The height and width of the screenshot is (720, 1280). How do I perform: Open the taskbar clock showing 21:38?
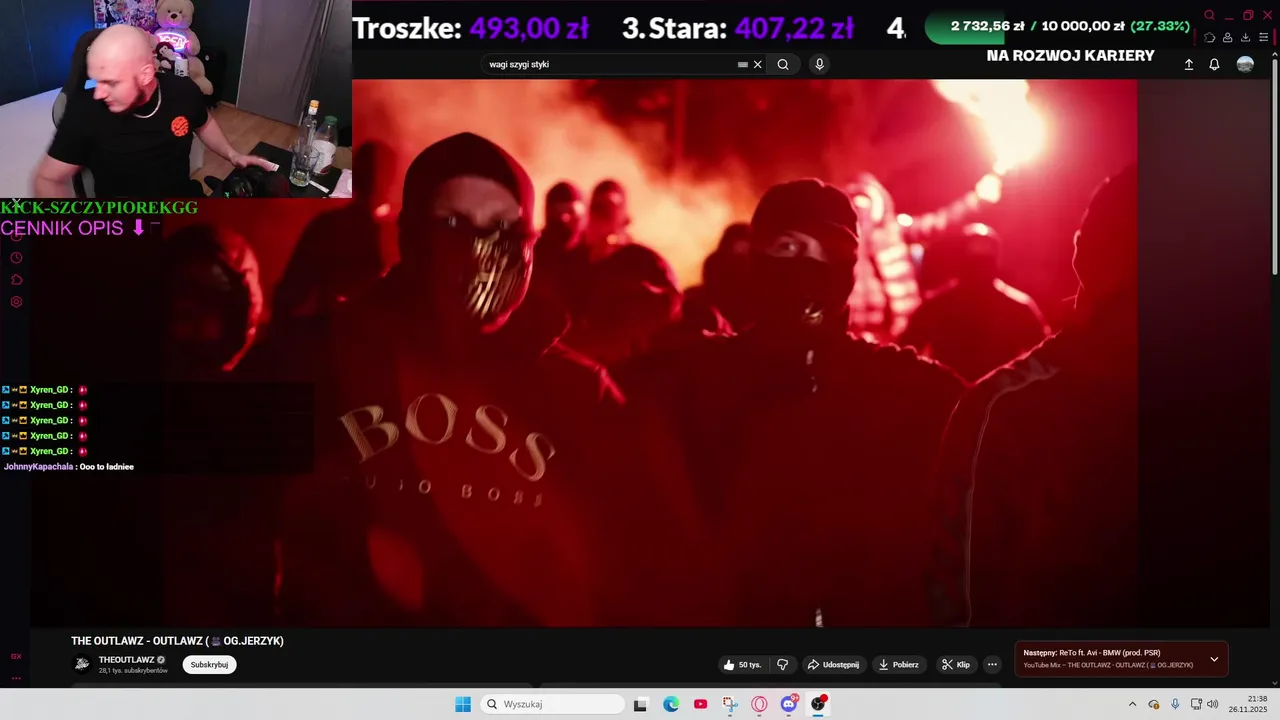point(1249,704)
